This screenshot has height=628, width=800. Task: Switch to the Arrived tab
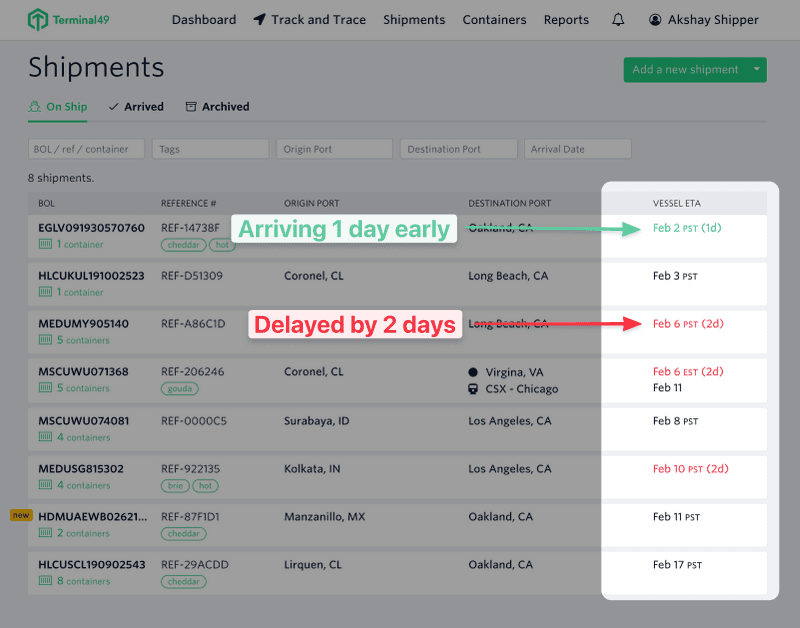pos(136,107)
